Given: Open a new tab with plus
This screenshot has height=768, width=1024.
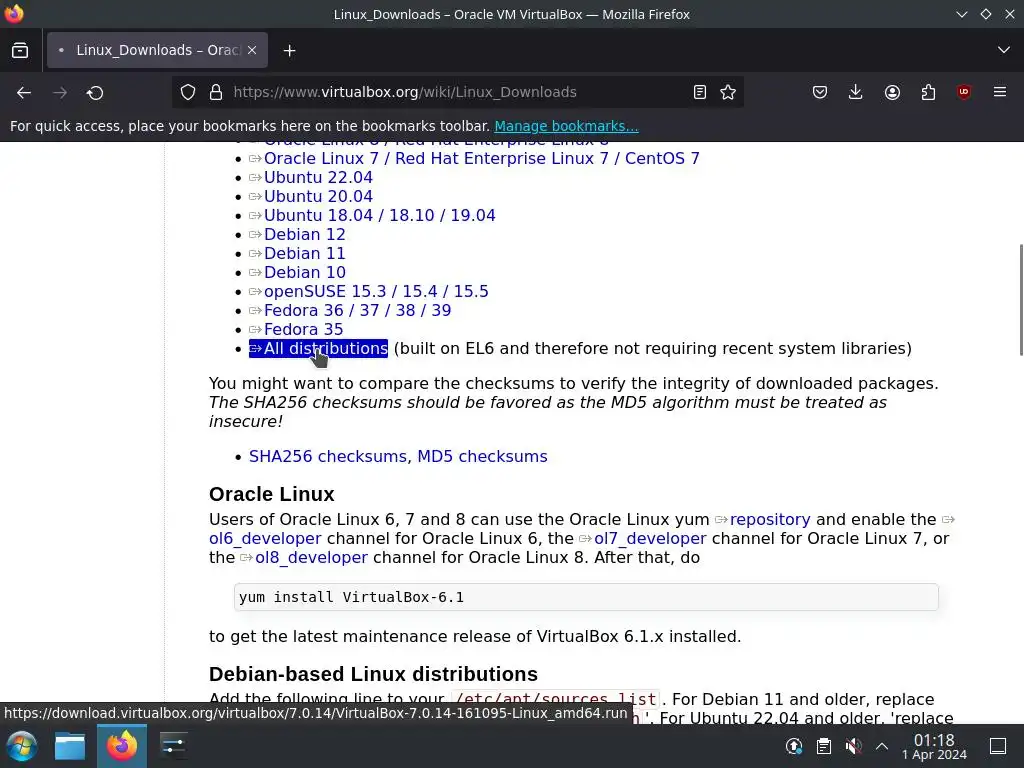Looking at the screenshot, I should coord(289,50).
